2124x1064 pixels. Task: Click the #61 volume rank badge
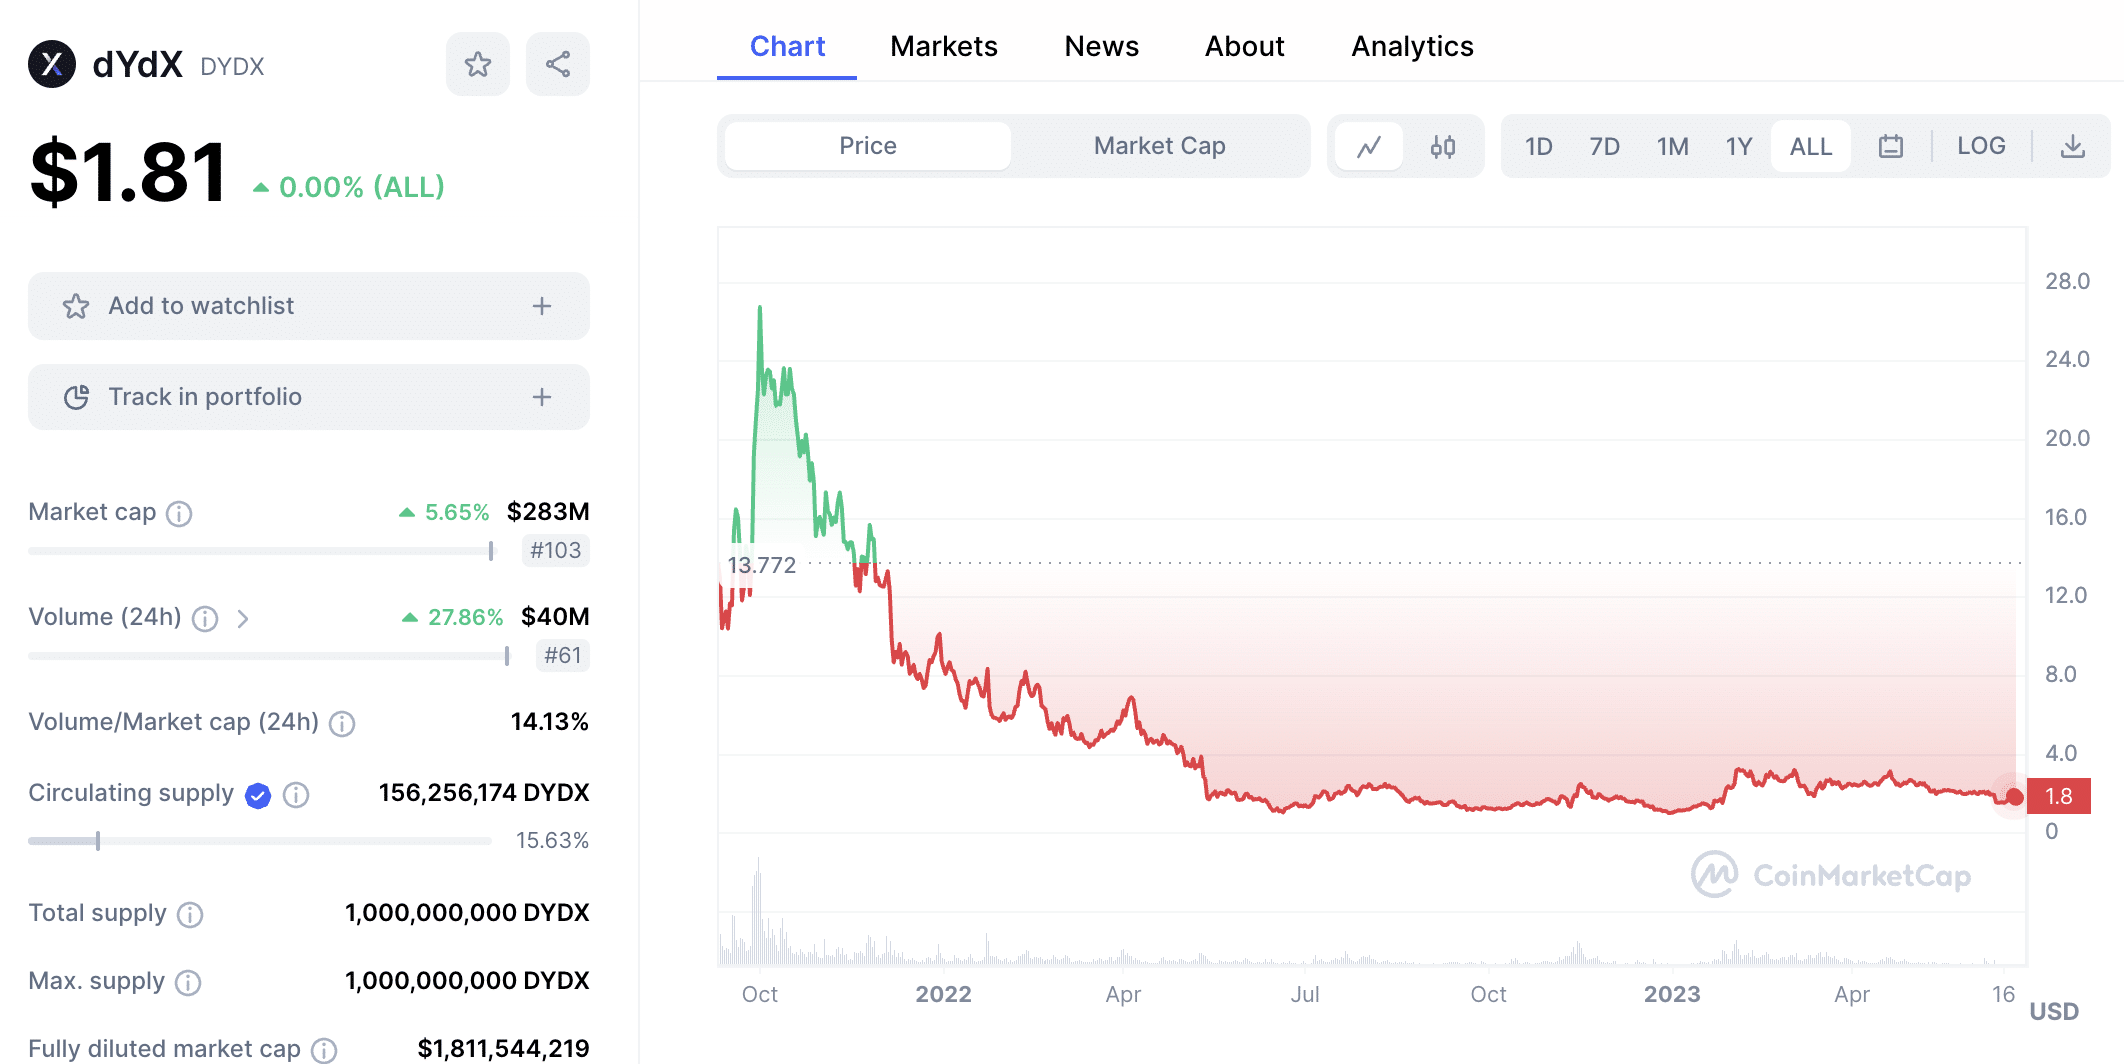coord(563,656)
